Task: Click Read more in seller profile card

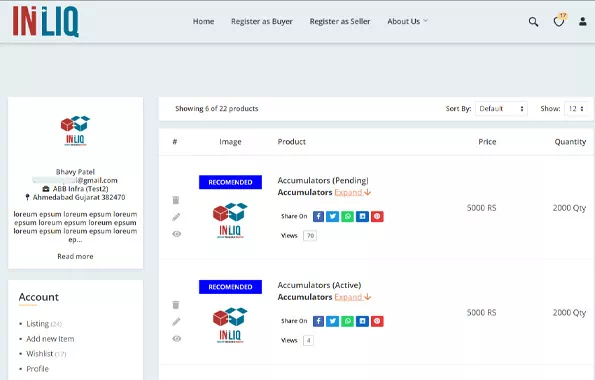Action: pyautogui.click(x=75, y=256)
